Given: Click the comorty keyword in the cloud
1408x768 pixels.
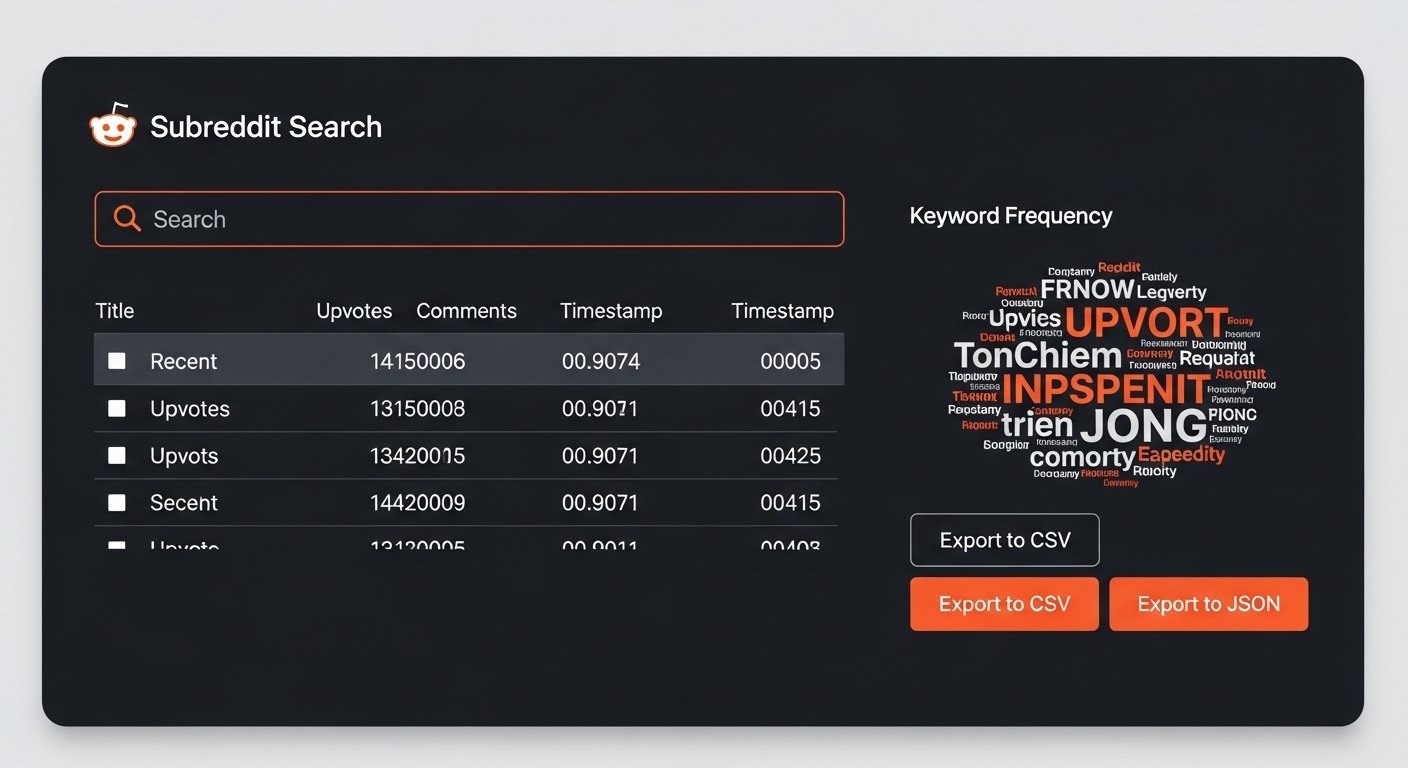Looking at the screenshot, I should coord(1084,458).
